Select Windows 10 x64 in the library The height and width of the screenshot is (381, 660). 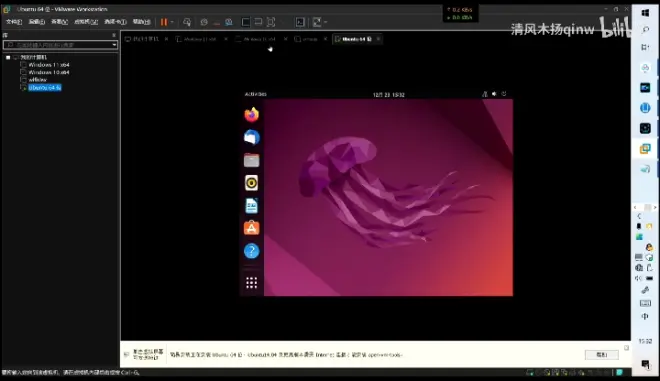tap(49, 72)
